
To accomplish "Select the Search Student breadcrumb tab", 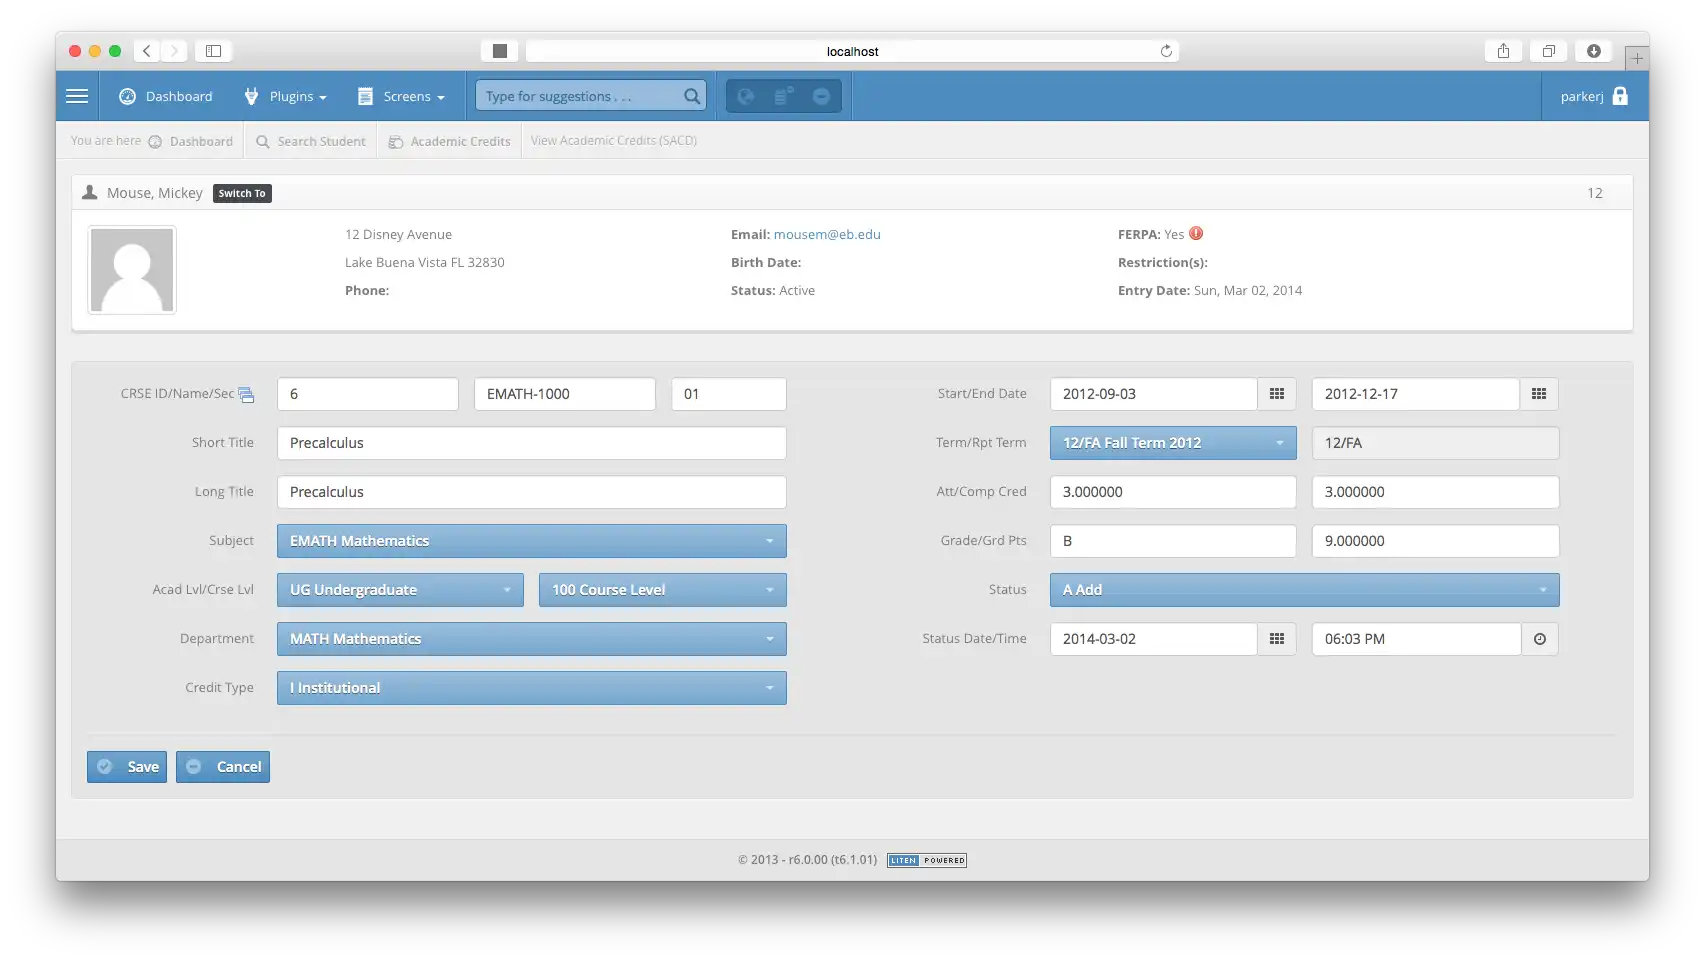I will (310, 140).
